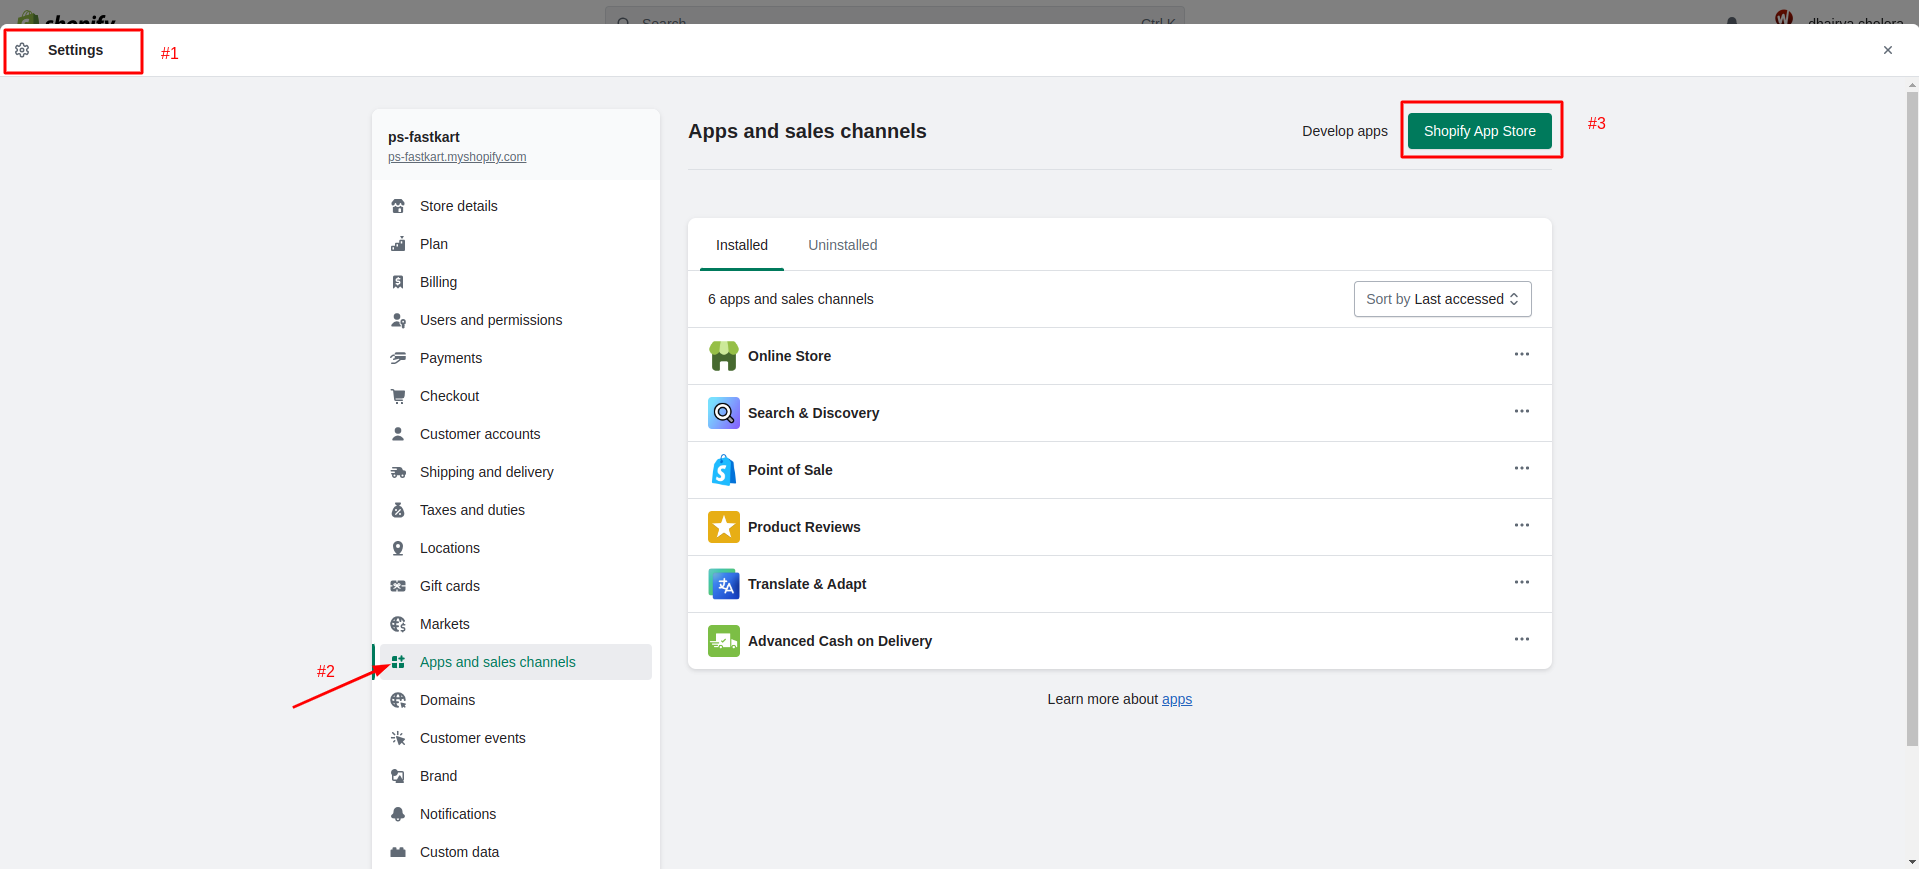Go to Shipping and delivery settings
This screenshot has width=1919, height=869.
click(x=486, y=472)
